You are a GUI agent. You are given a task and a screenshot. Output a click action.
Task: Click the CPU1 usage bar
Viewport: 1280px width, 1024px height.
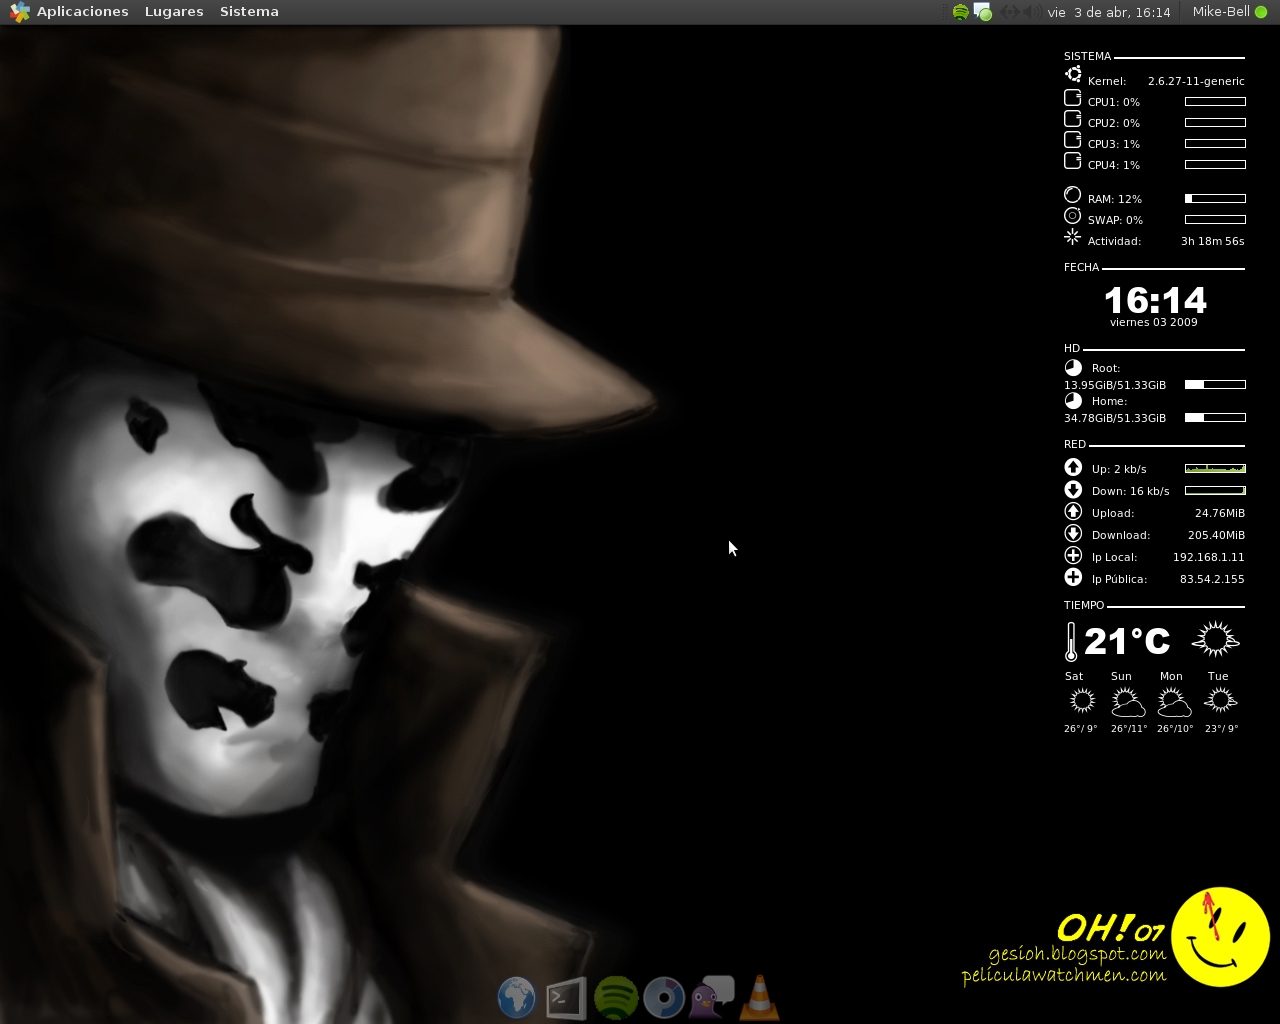(1215, 101)
